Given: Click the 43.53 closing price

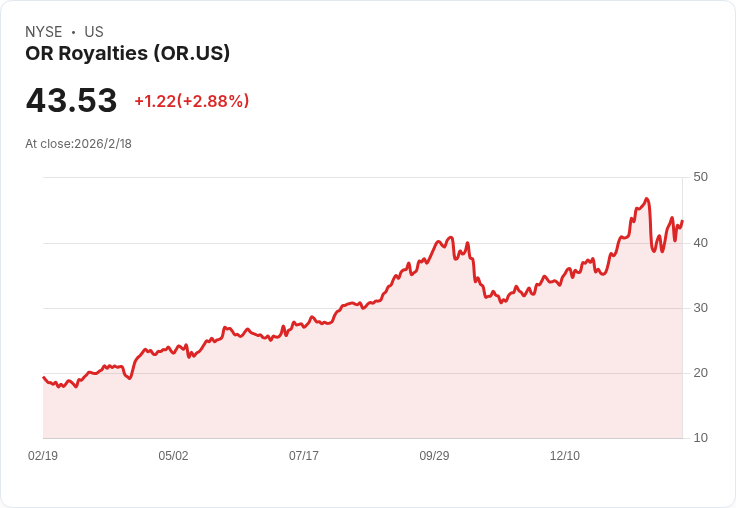Looking at the screenshot, I should tap(71, 101).
